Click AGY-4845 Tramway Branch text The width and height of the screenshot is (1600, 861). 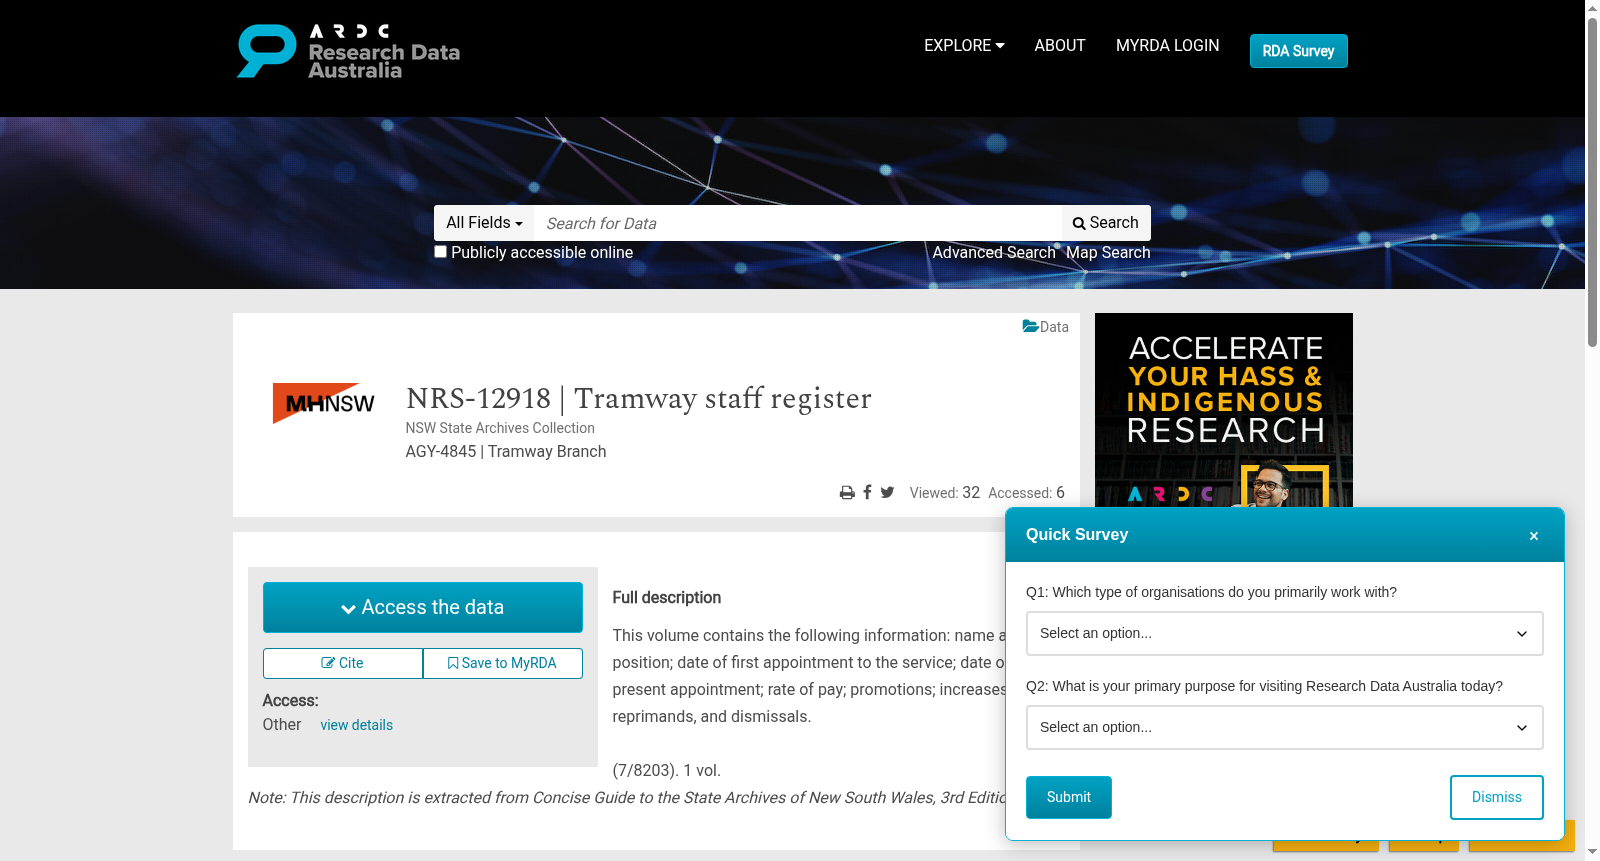[506, 452]
